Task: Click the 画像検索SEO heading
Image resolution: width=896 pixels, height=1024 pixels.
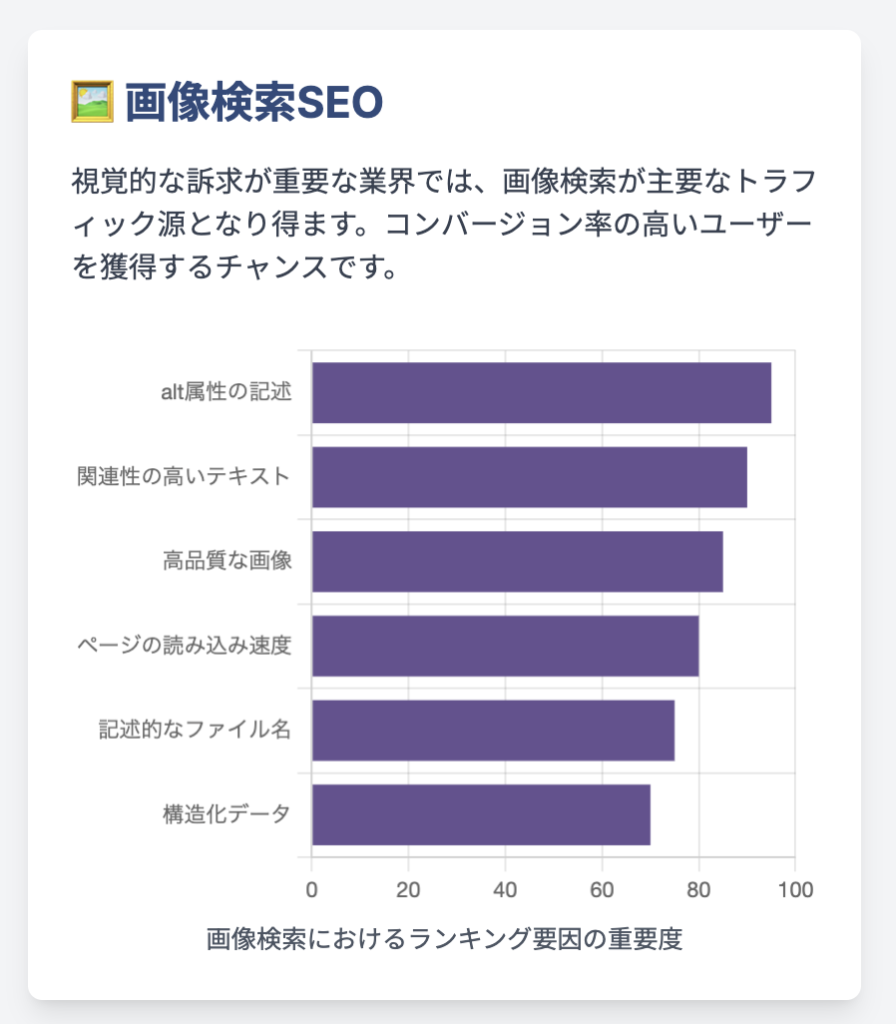Action: pyautogui.click(x=253, y=103)
